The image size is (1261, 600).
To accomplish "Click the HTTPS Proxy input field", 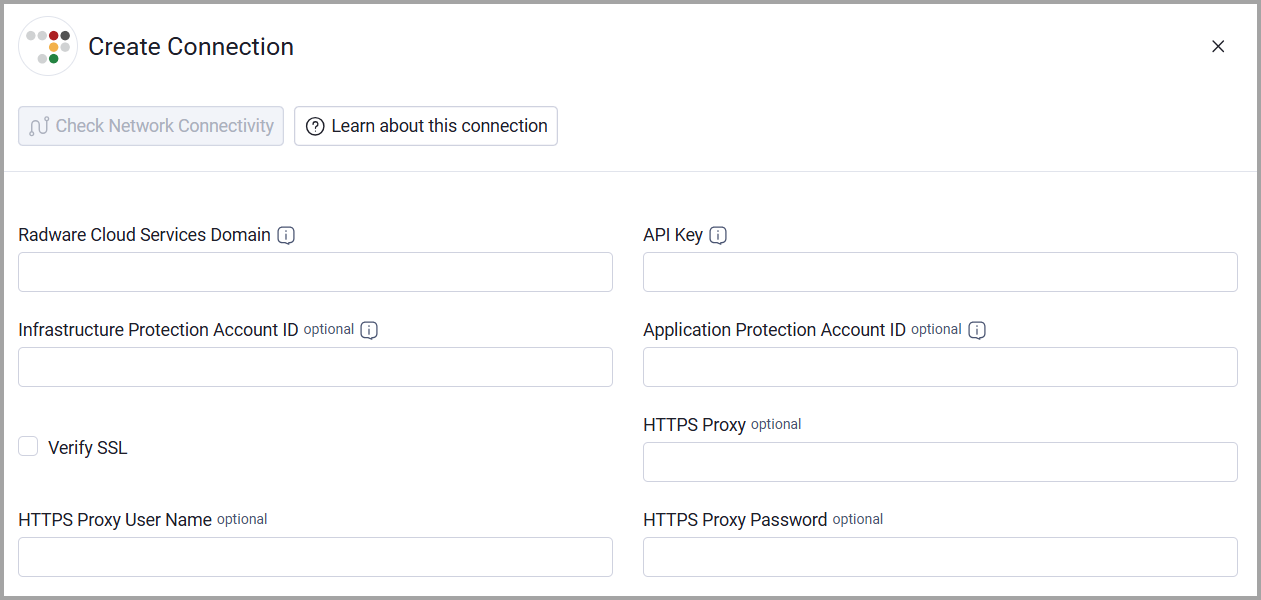I will click(940, 462).
